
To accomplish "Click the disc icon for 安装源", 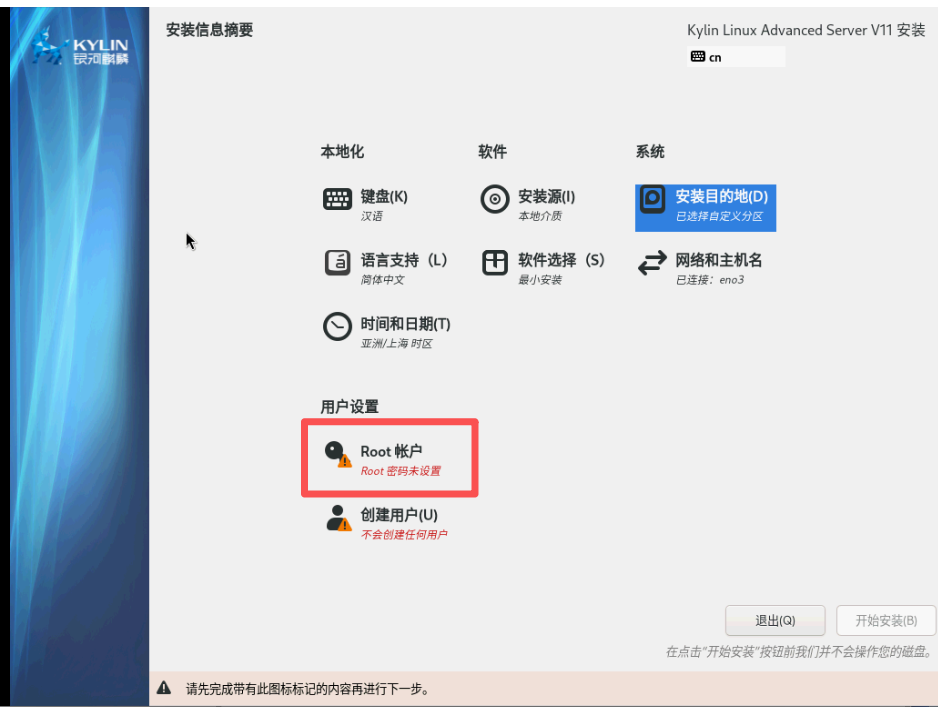I will click(495, 199).
